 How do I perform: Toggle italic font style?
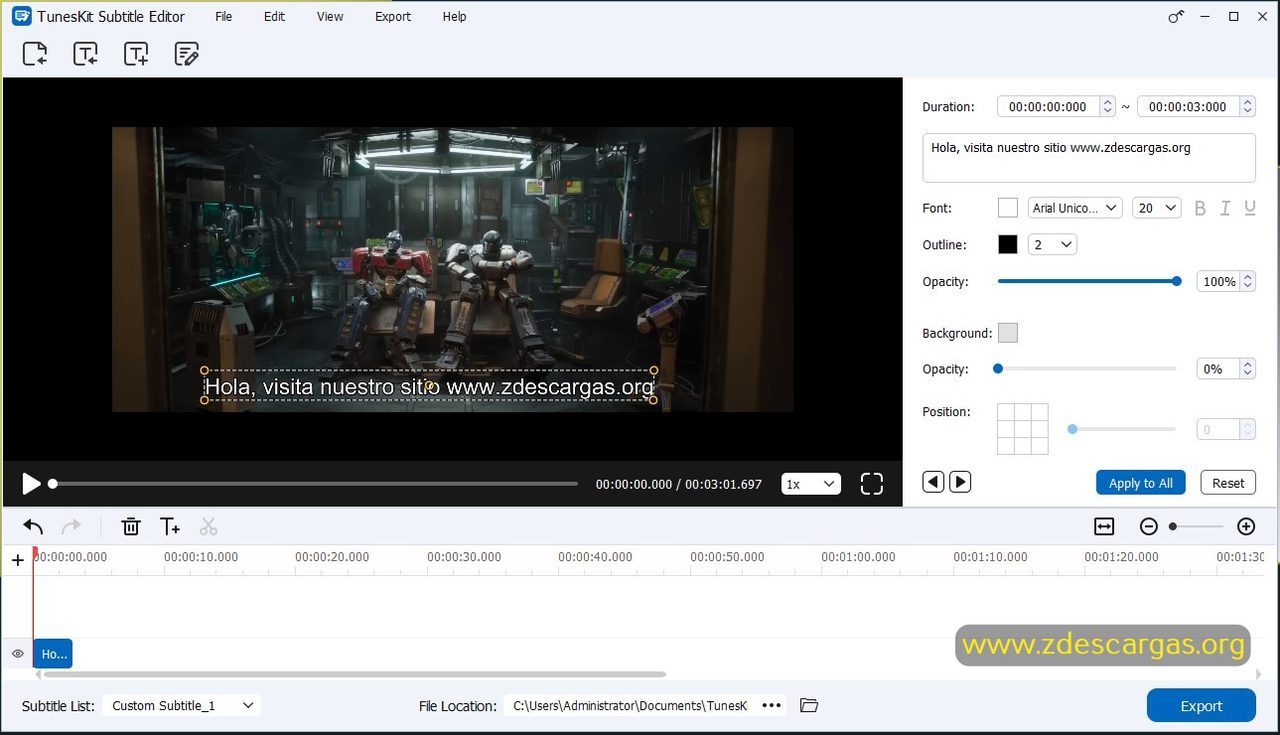coord(1226,208)
